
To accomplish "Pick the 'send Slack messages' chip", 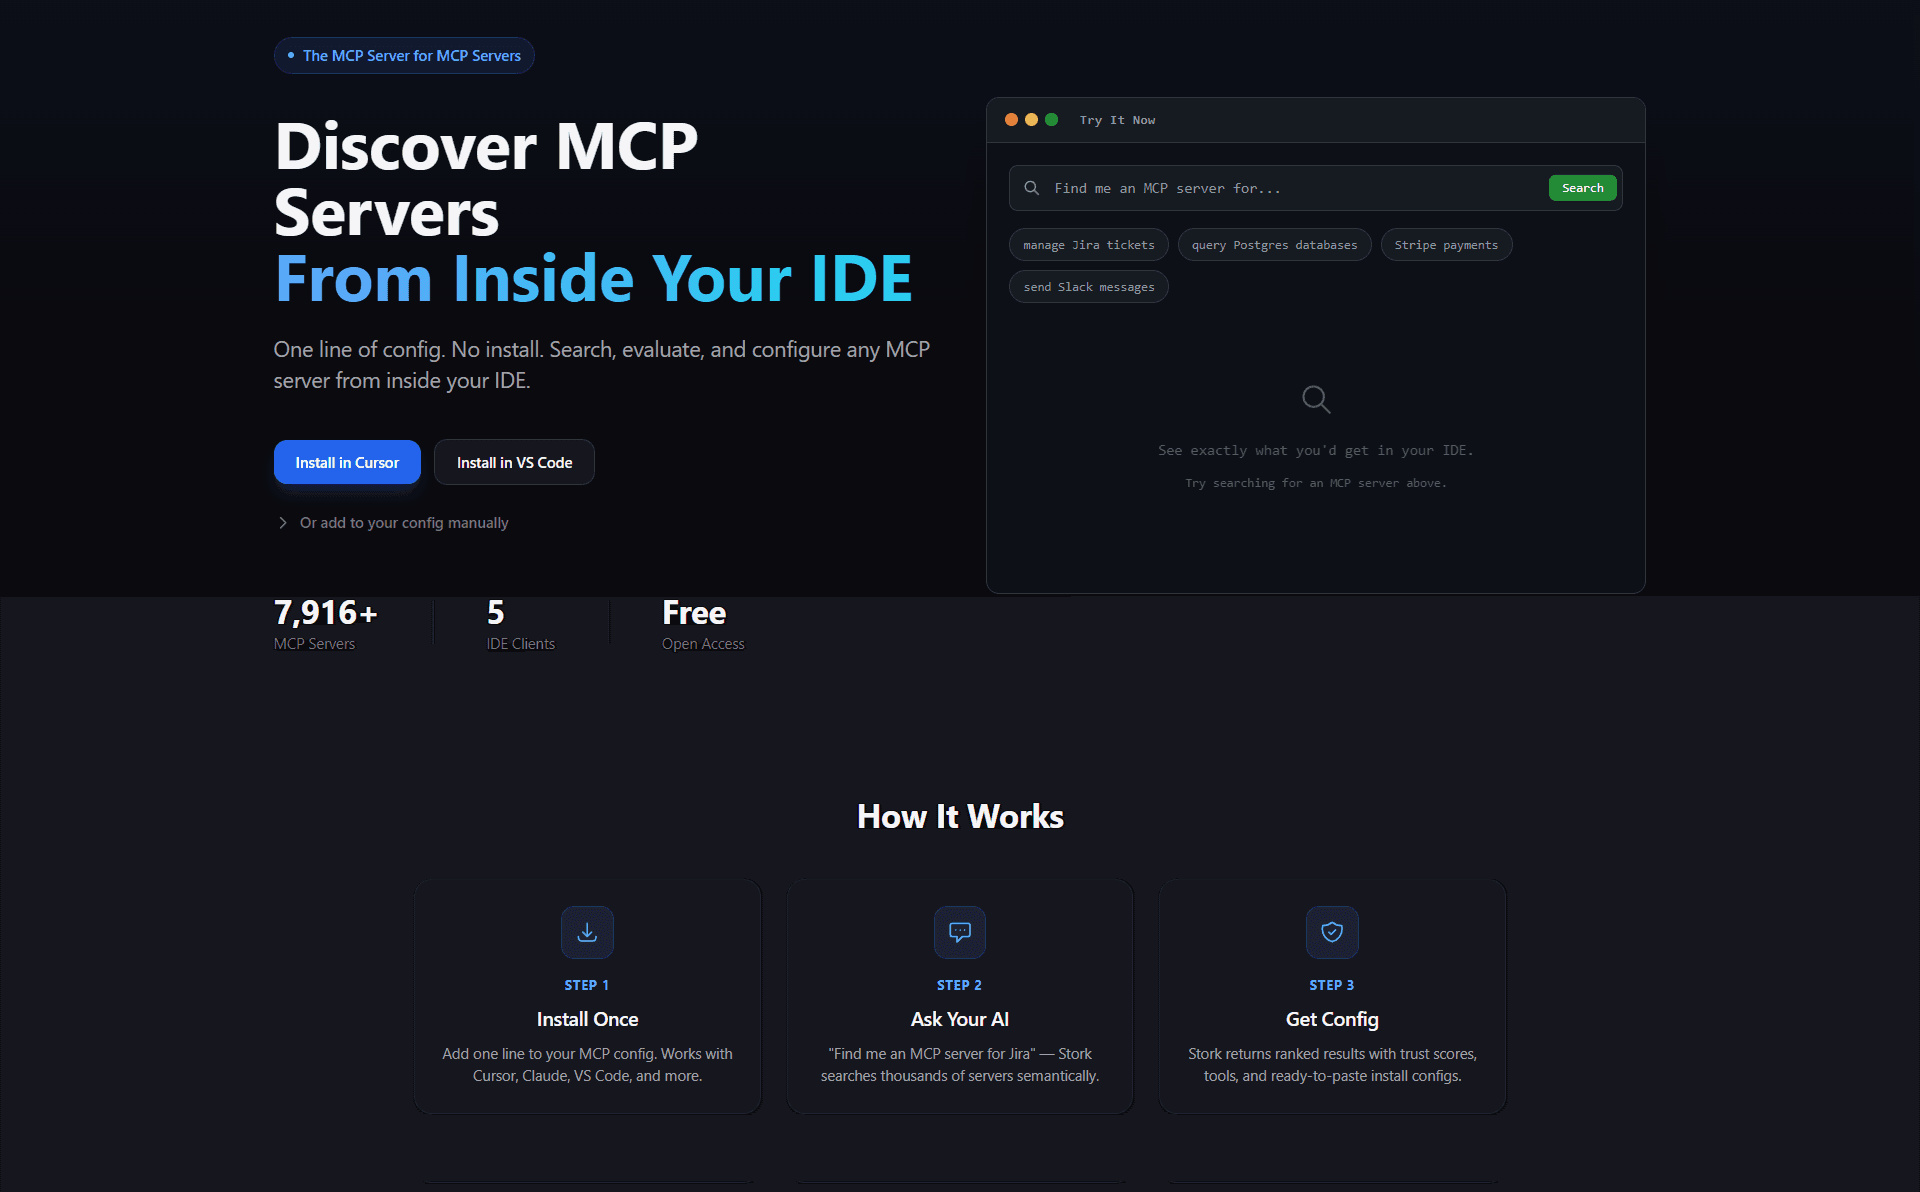I will (x=1088, y=287).
